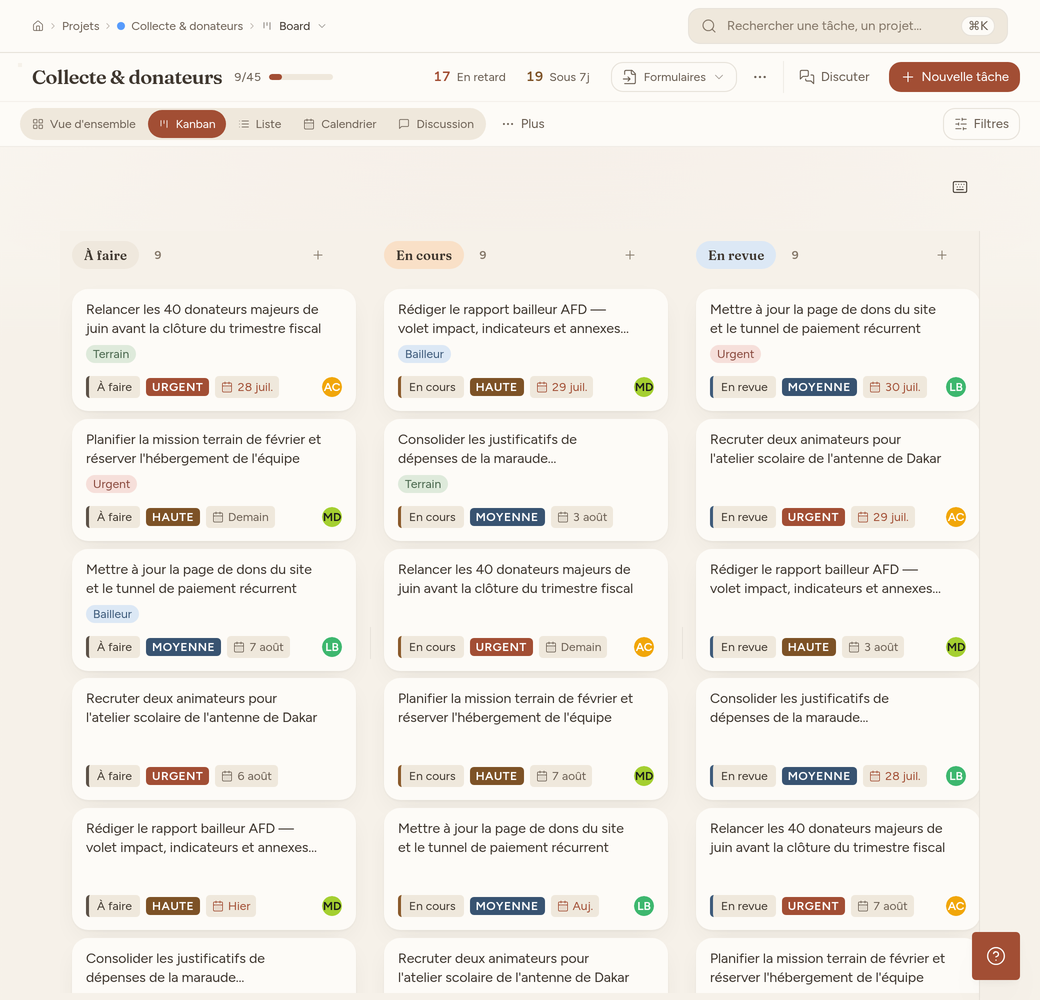
Task: Click the search magnifier icon
Action: click(708, 26)
